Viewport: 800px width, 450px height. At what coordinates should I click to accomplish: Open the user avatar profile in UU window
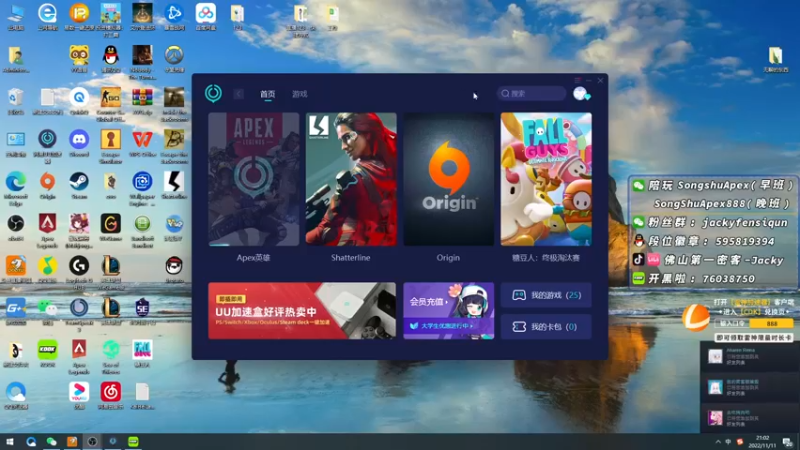pos(580,93)
